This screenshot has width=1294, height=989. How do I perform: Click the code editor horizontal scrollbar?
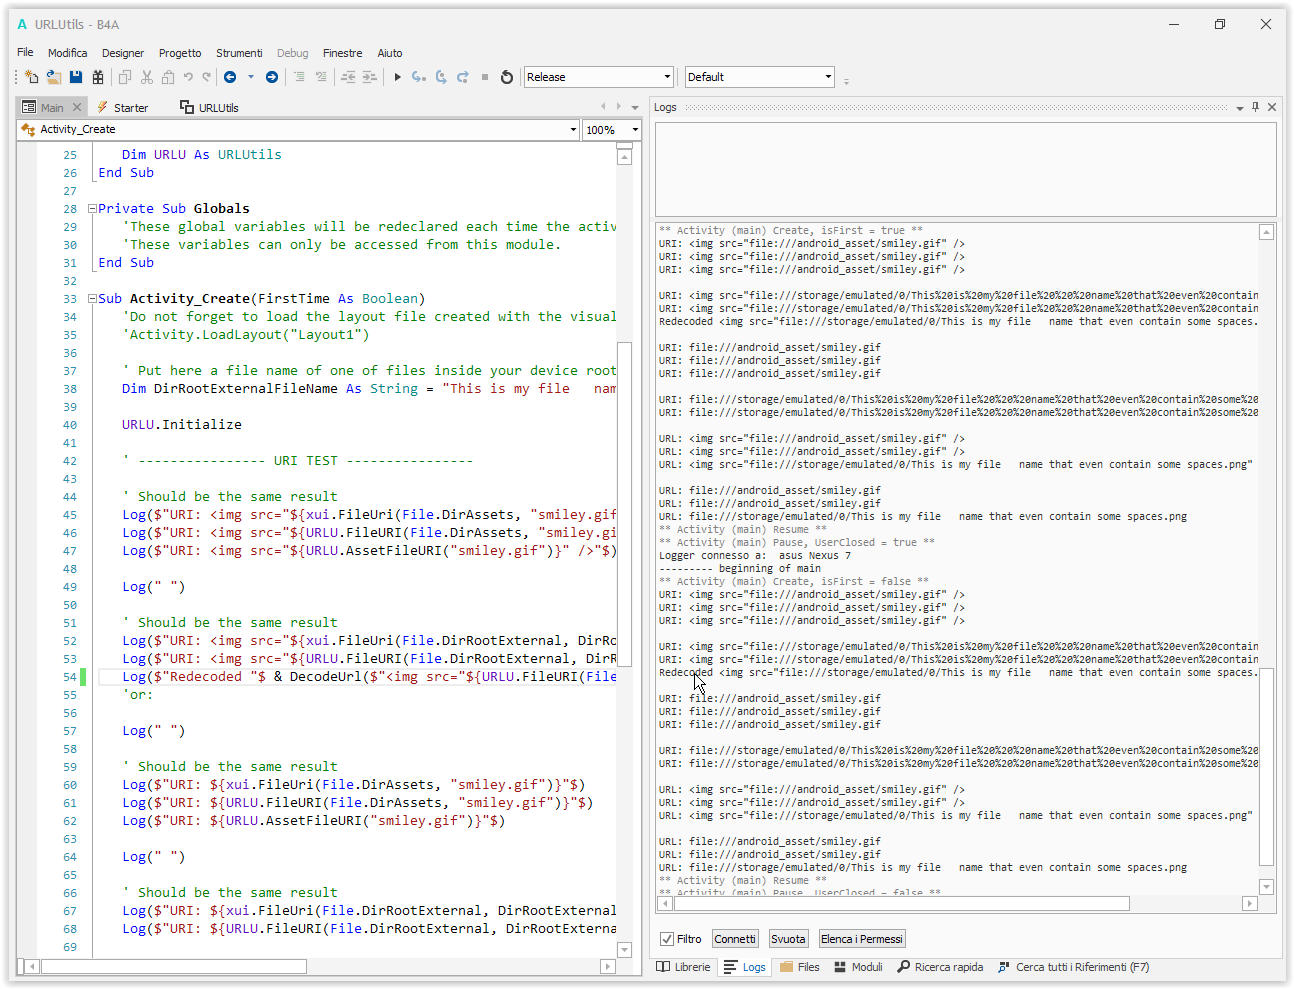[173, 966]
